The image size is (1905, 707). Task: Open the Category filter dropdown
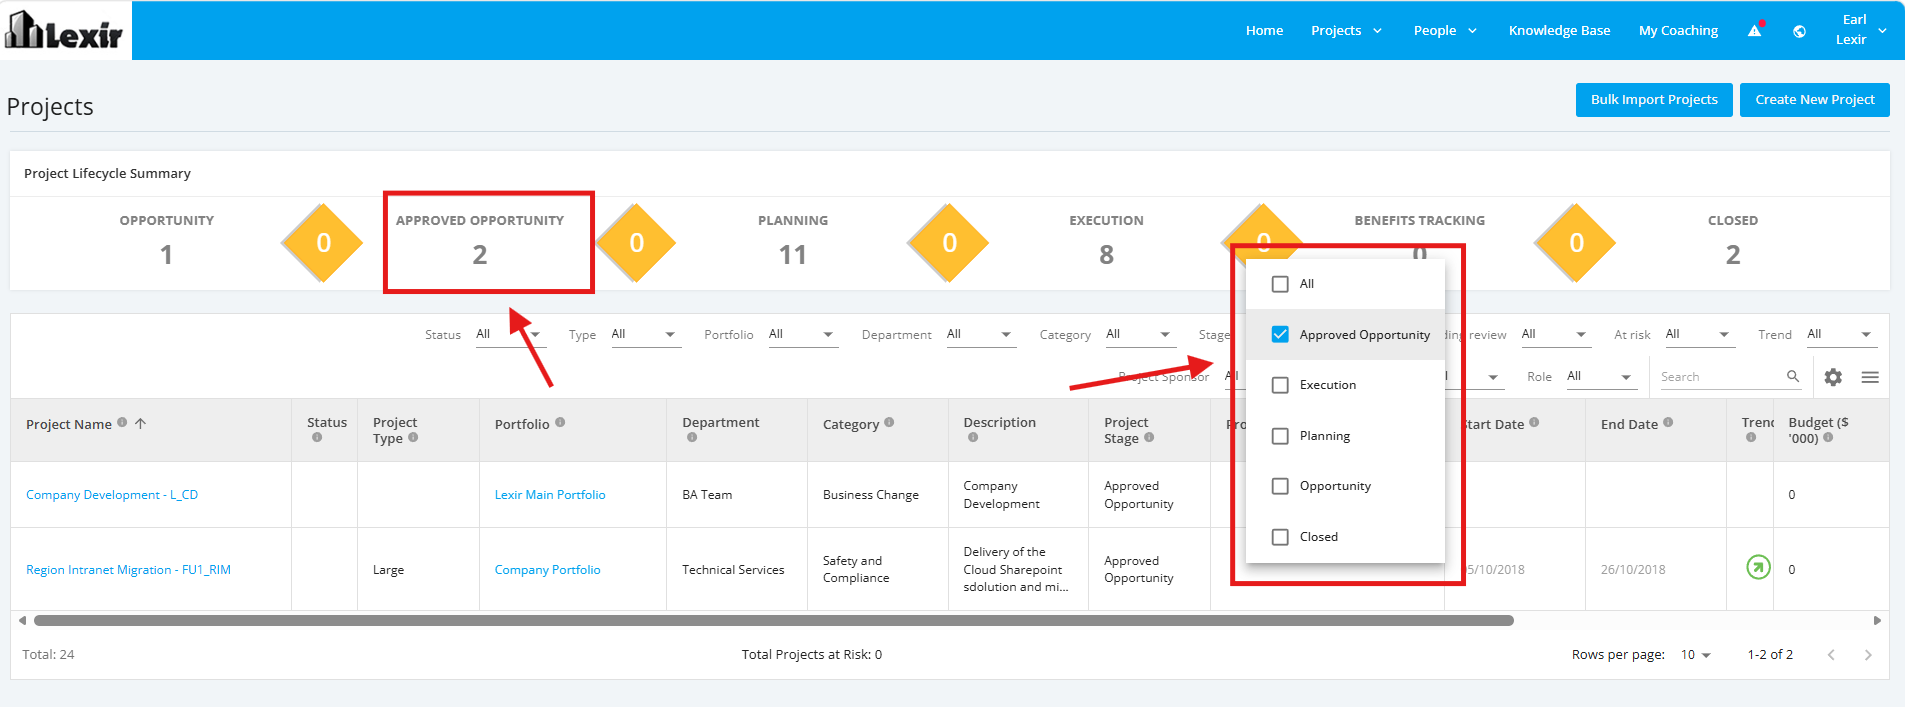pos(1139,335)
